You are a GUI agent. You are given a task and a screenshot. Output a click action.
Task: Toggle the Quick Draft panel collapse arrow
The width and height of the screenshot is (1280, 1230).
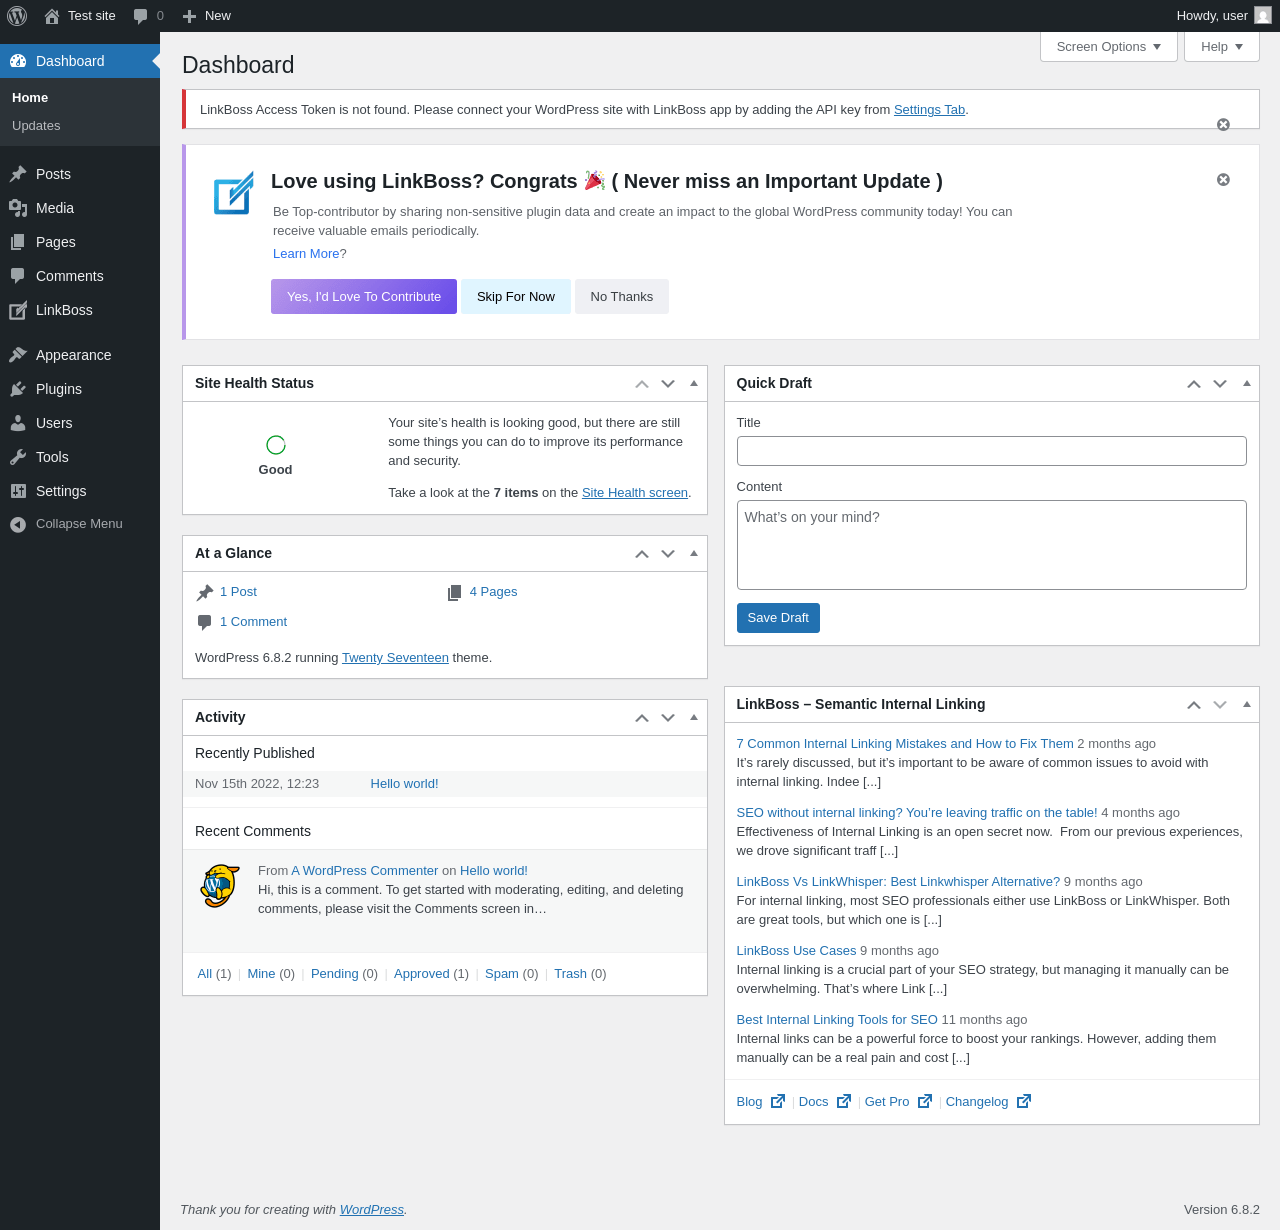(x=1247, y=383)
